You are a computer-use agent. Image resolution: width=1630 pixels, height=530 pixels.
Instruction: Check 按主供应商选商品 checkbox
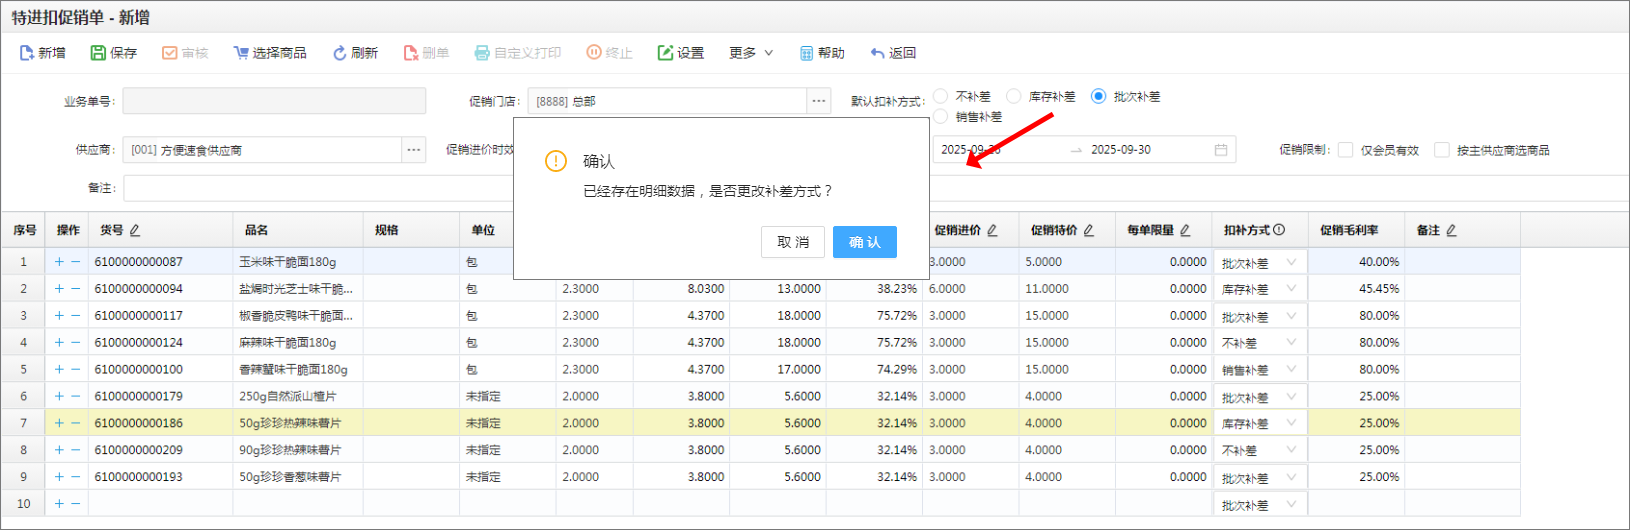click(x=1442, y=150)
